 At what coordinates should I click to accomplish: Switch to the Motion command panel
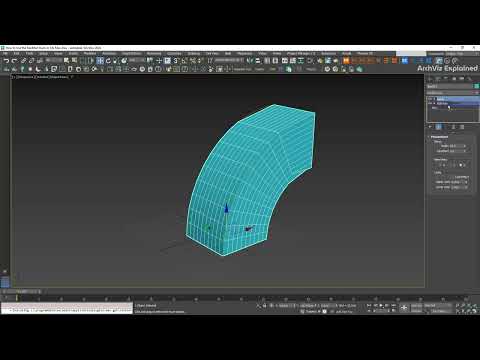point(454,79)
